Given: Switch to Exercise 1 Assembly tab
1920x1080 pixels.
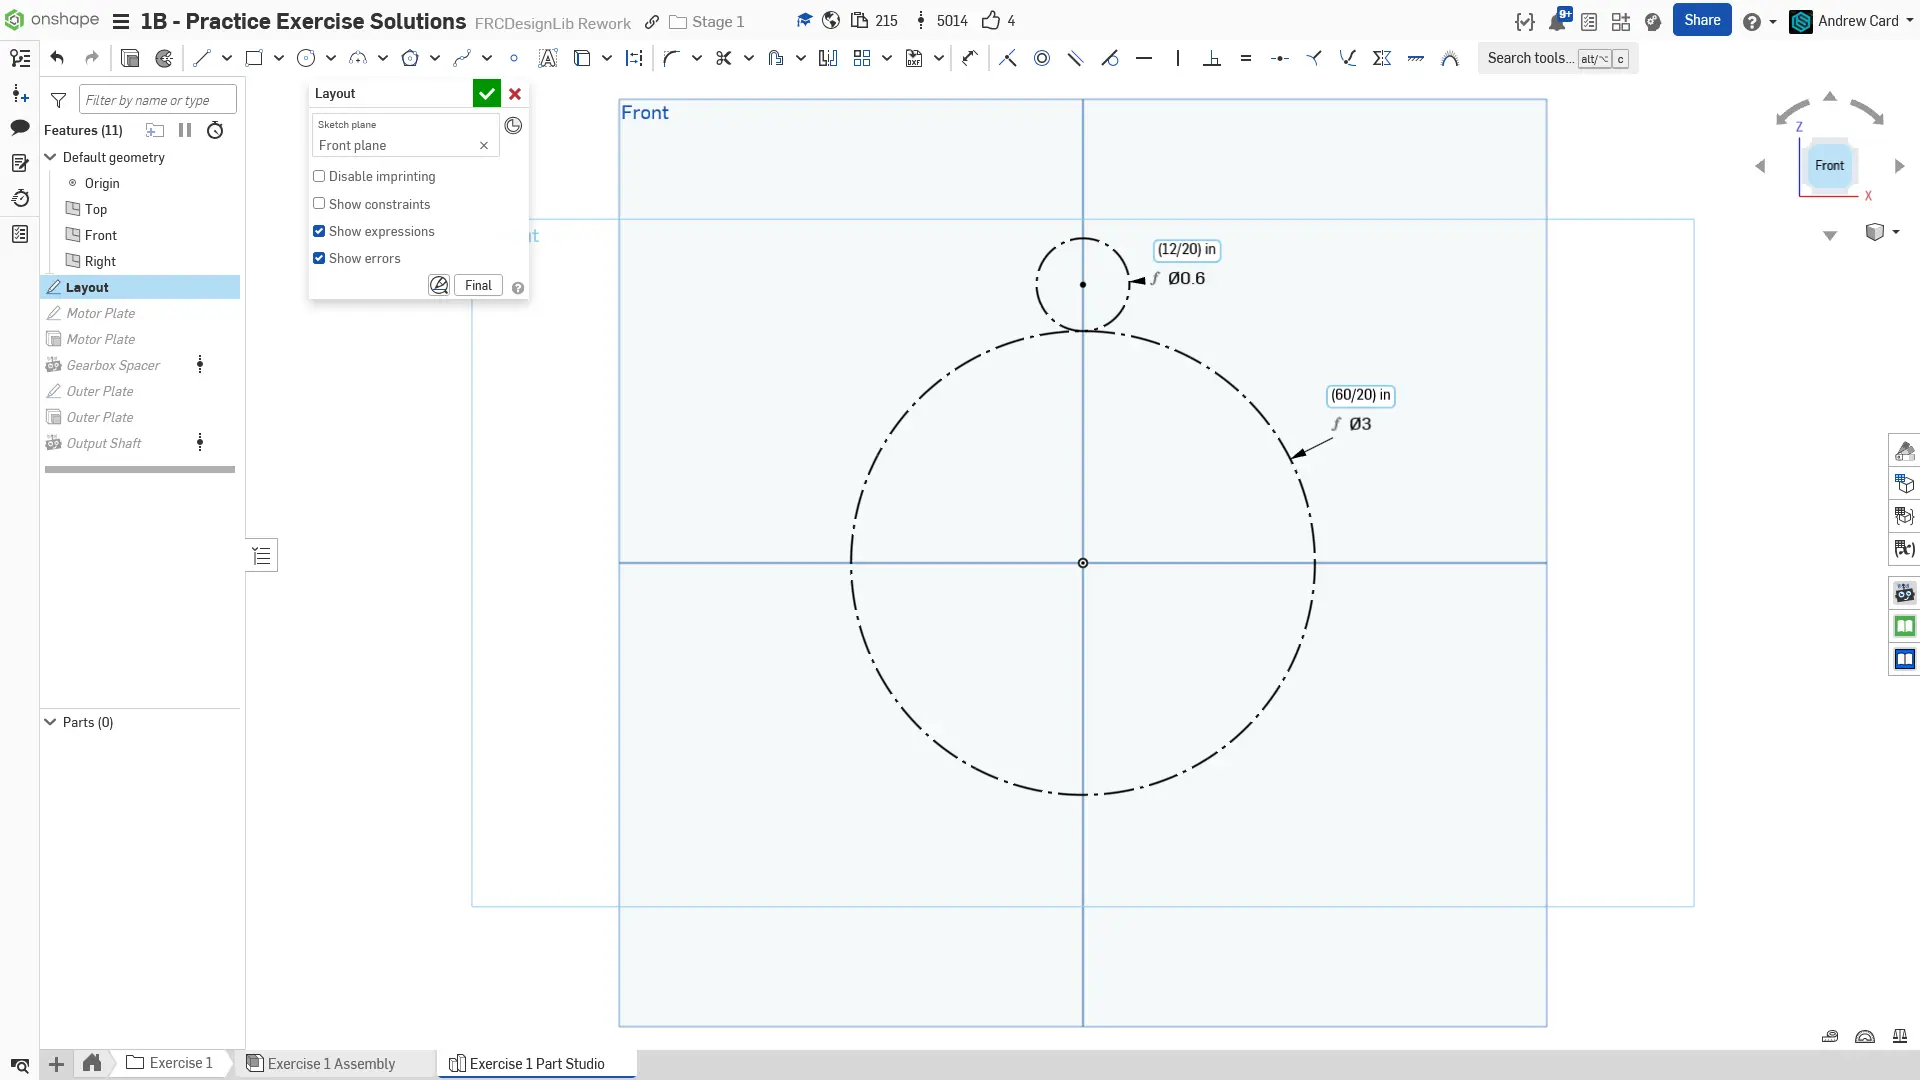Looking at the screenshot, I should click(x=330, y=1064).
